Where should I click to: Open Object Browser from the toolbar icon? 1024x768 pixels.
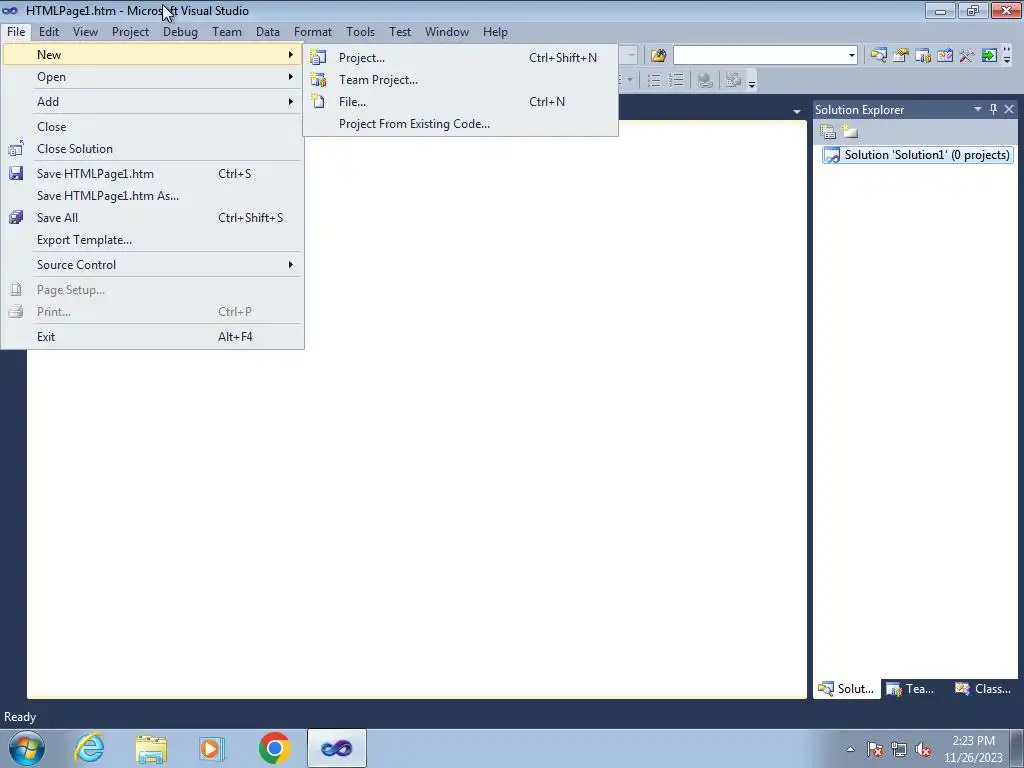(x=945, y=56)
